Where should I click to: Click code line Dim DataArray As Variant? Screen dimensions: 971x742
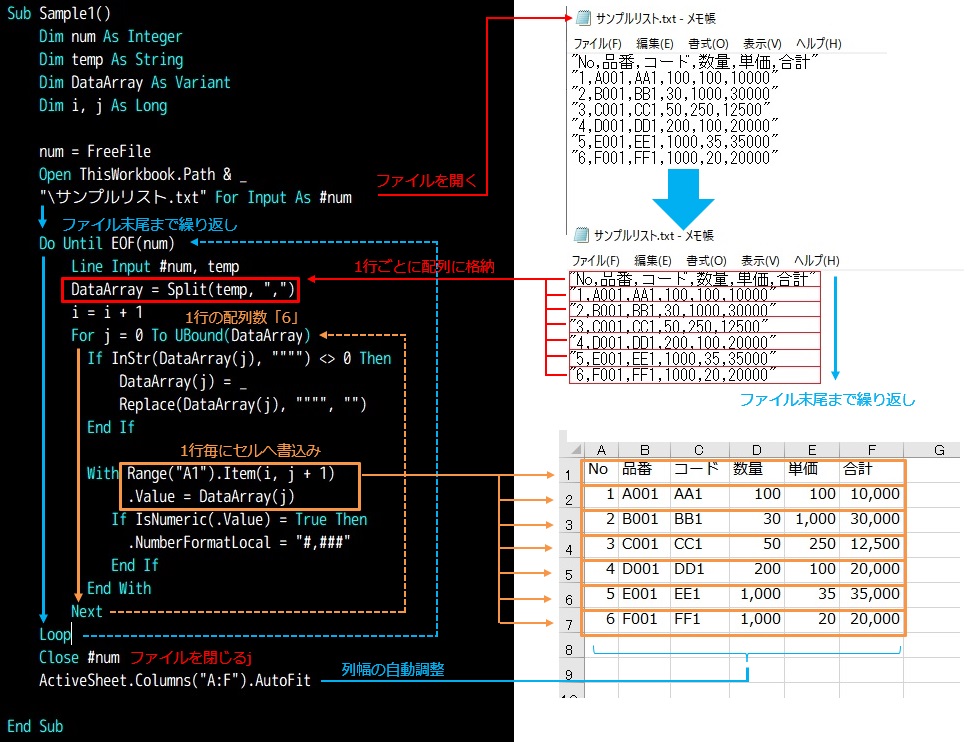(x=134, y=82)
